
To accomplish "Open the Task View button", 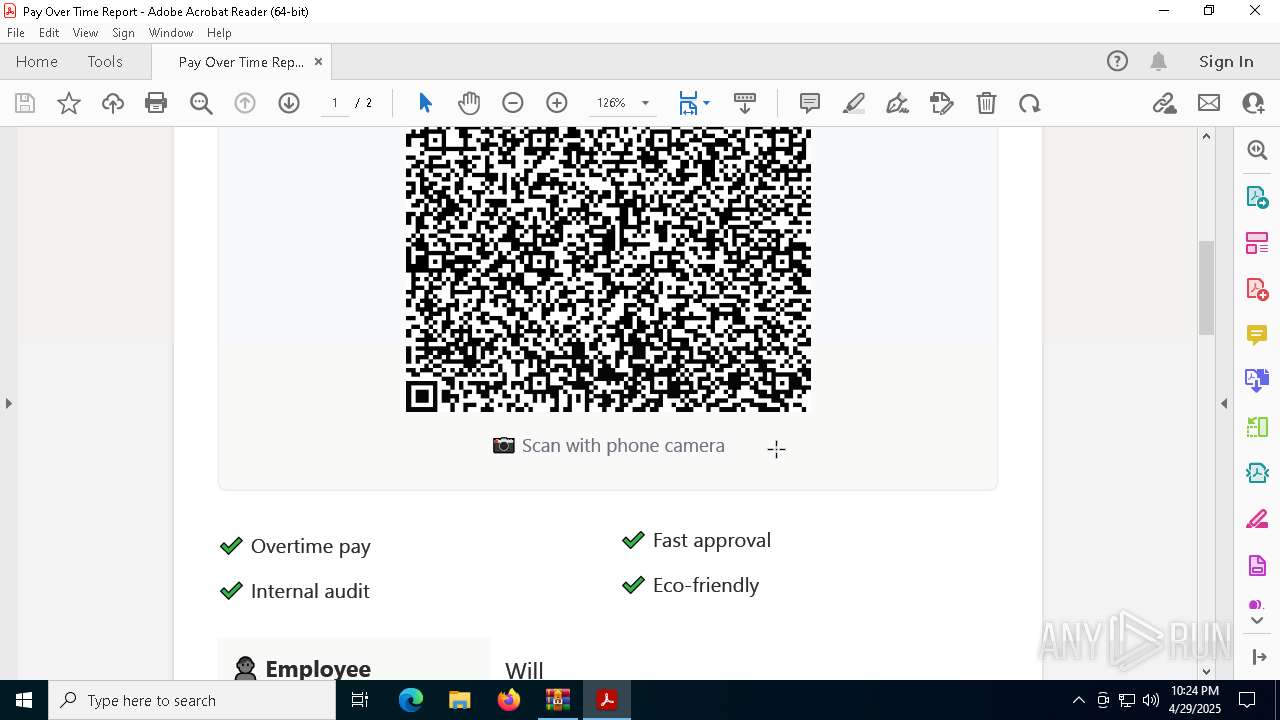I will [360, 700].
